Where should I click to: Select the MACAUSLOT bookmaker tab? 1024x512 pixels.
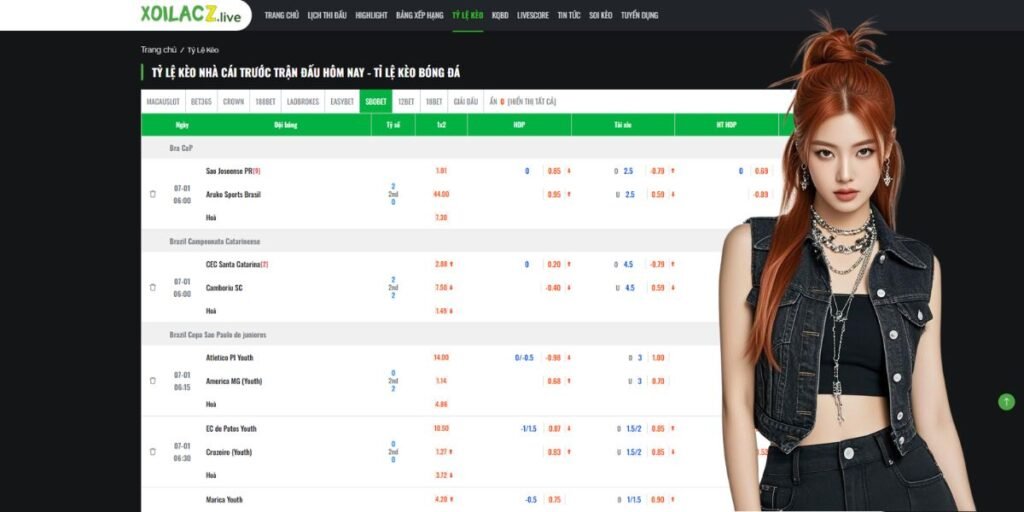pyautogui.click(x=163, y=101)
